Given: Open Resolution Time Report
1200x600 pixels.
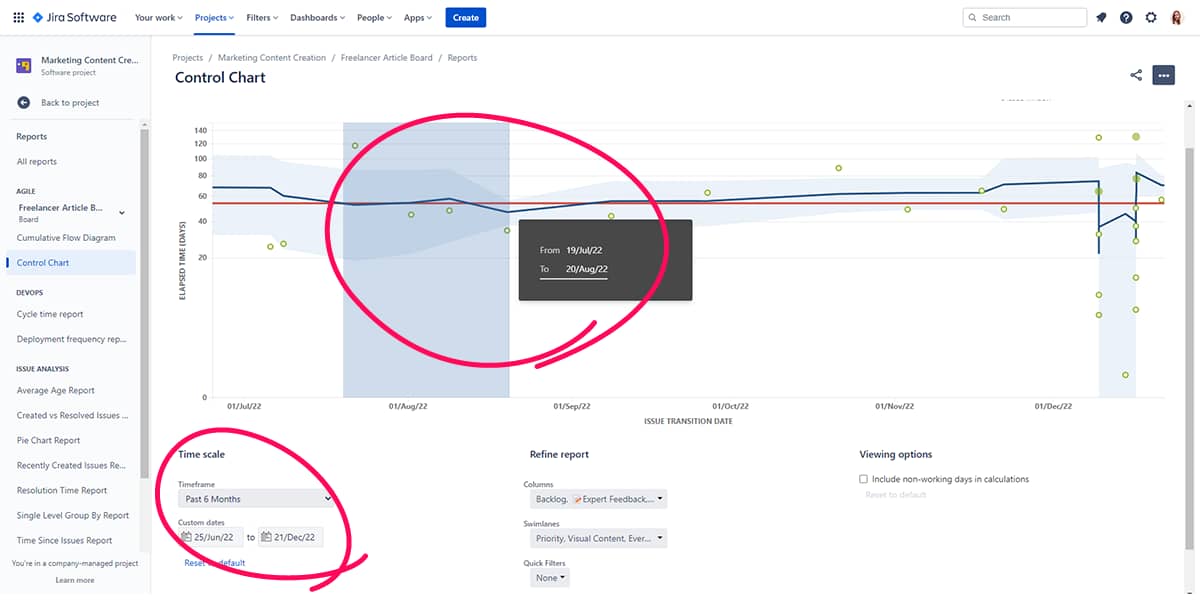Looking at the screenshot, I should pos(62,491).
